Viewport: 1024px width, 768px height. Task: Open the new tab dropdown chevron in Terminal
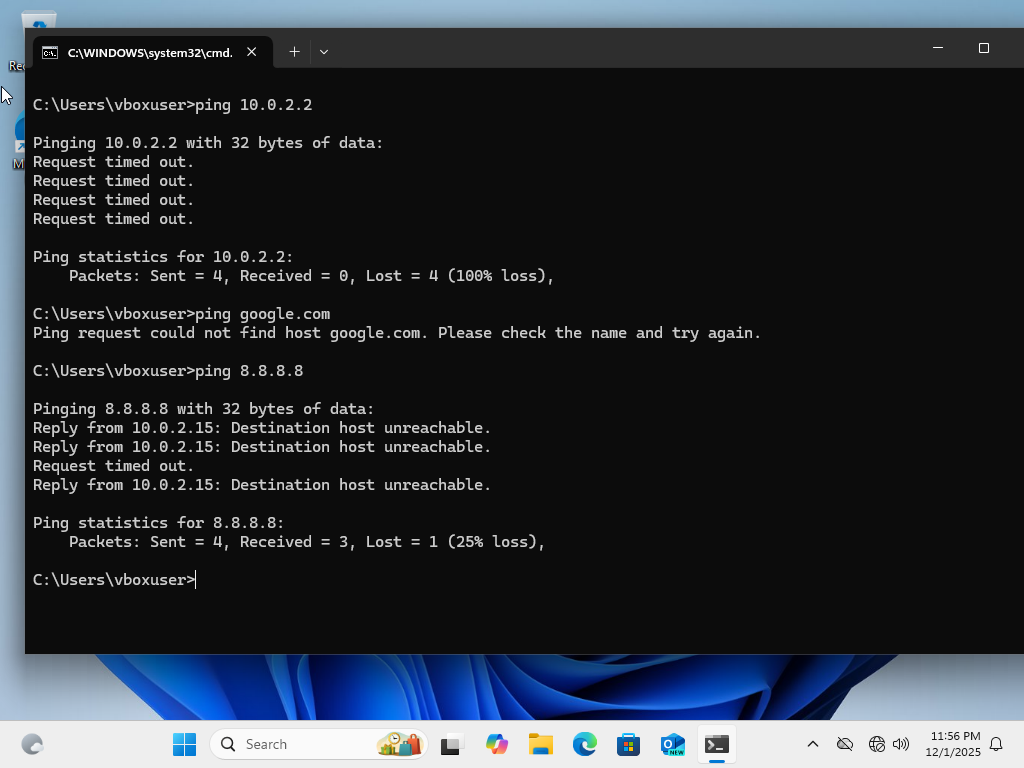click(323, 51)
